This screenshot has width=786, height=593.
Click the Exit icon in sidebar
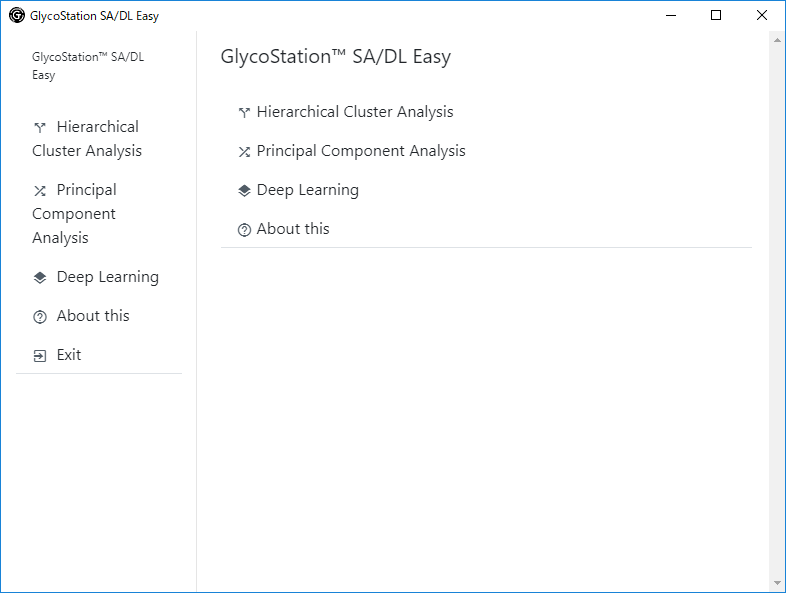click(40, 356)
